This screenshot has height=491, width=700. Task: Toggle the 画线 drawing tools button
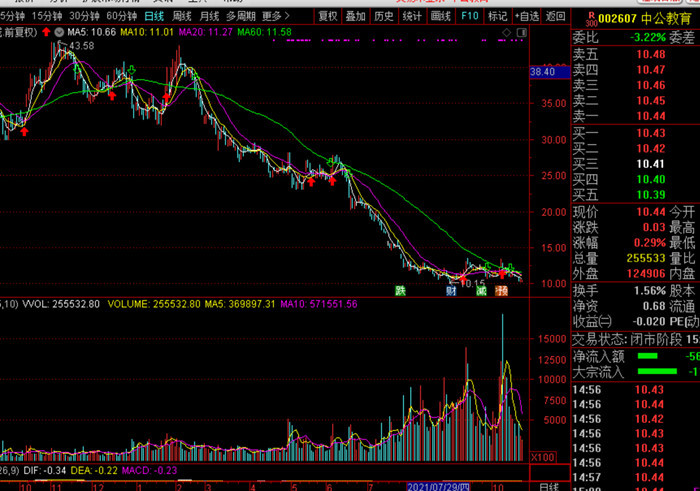[x=441, y=16]
